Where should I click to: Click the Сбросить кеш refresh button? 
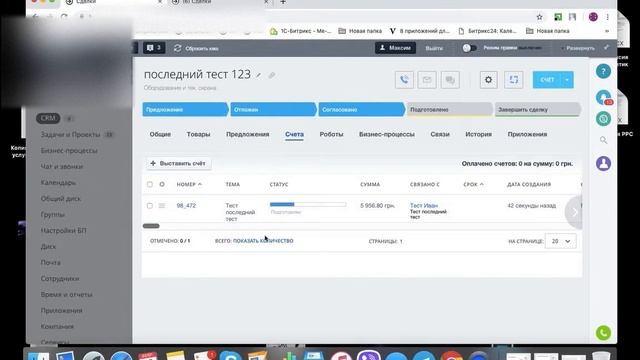point(196,48)
